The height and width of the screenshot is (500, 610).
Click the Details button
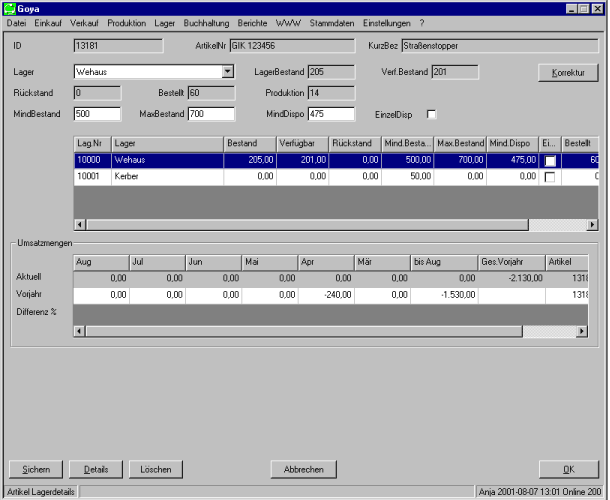point(96,470)
